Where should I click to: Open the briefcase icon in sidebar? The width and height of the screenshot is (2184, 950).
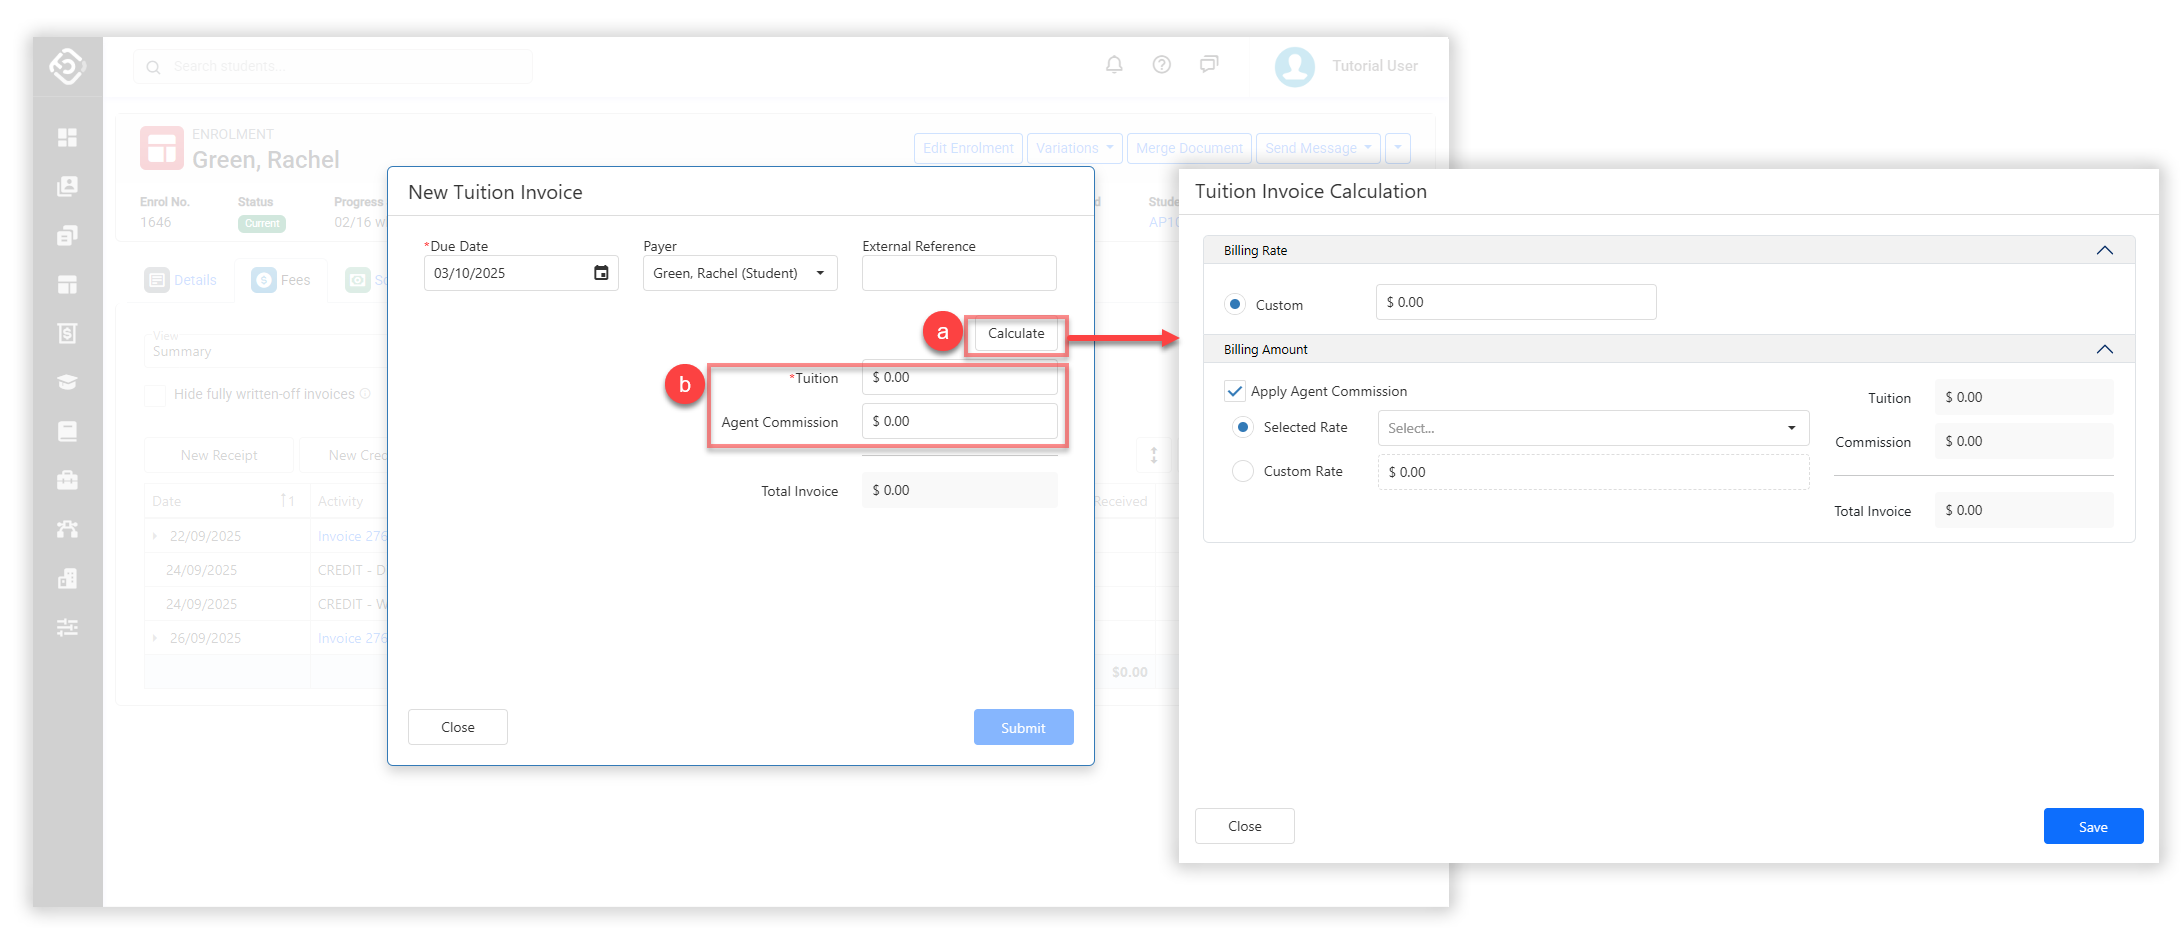tap(67, 480)
